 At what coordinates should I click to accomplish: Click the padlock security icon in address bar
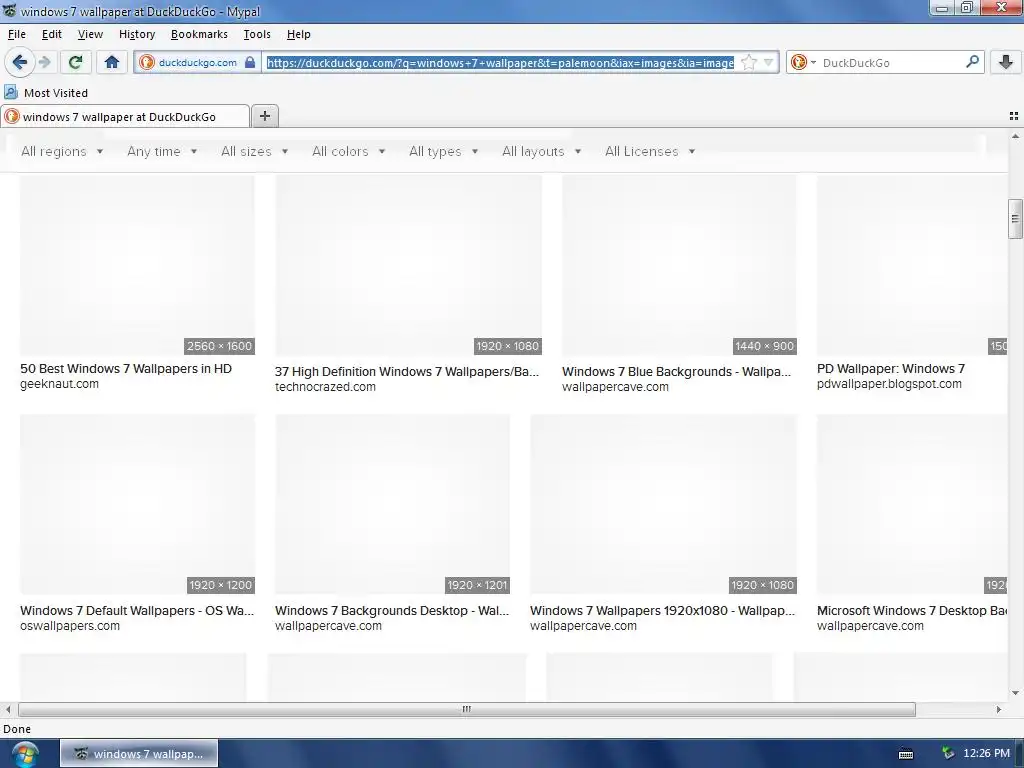pyautogui.click(x=249, y=63)
